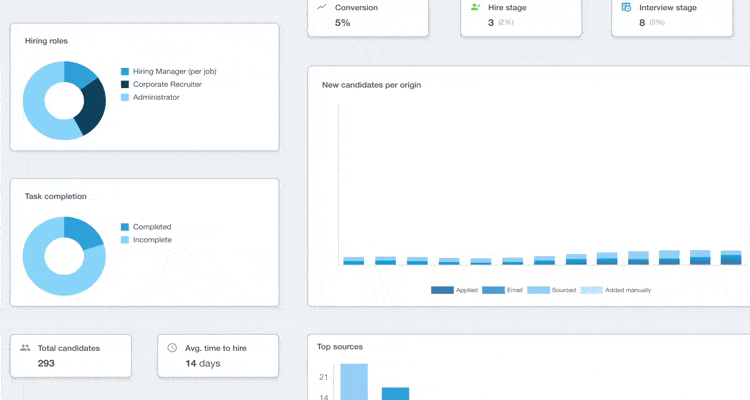
Task: Click the dark Corporate Recruiter donut segment
Action: click(94, 108)
